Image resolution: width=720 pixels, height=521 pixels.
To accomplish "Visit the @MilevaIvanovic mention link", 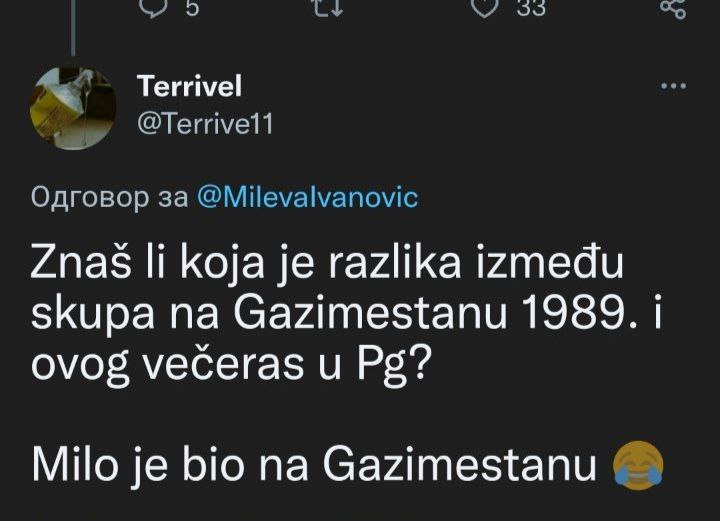I will [x=308, y=196].
